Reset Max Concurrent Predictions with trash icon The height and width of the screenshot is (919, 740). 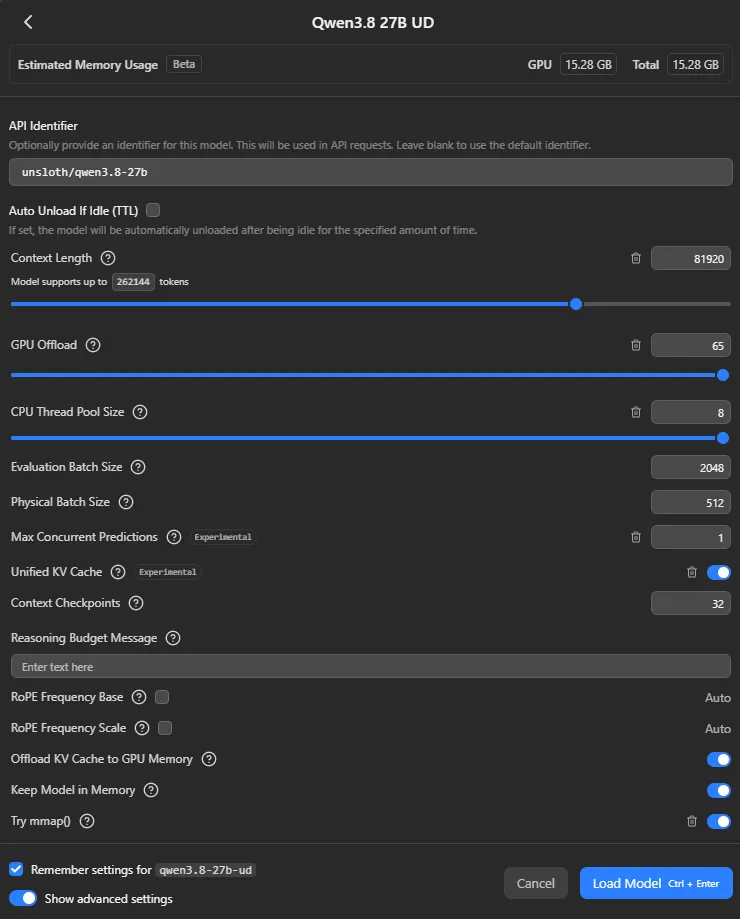point(636,537)
